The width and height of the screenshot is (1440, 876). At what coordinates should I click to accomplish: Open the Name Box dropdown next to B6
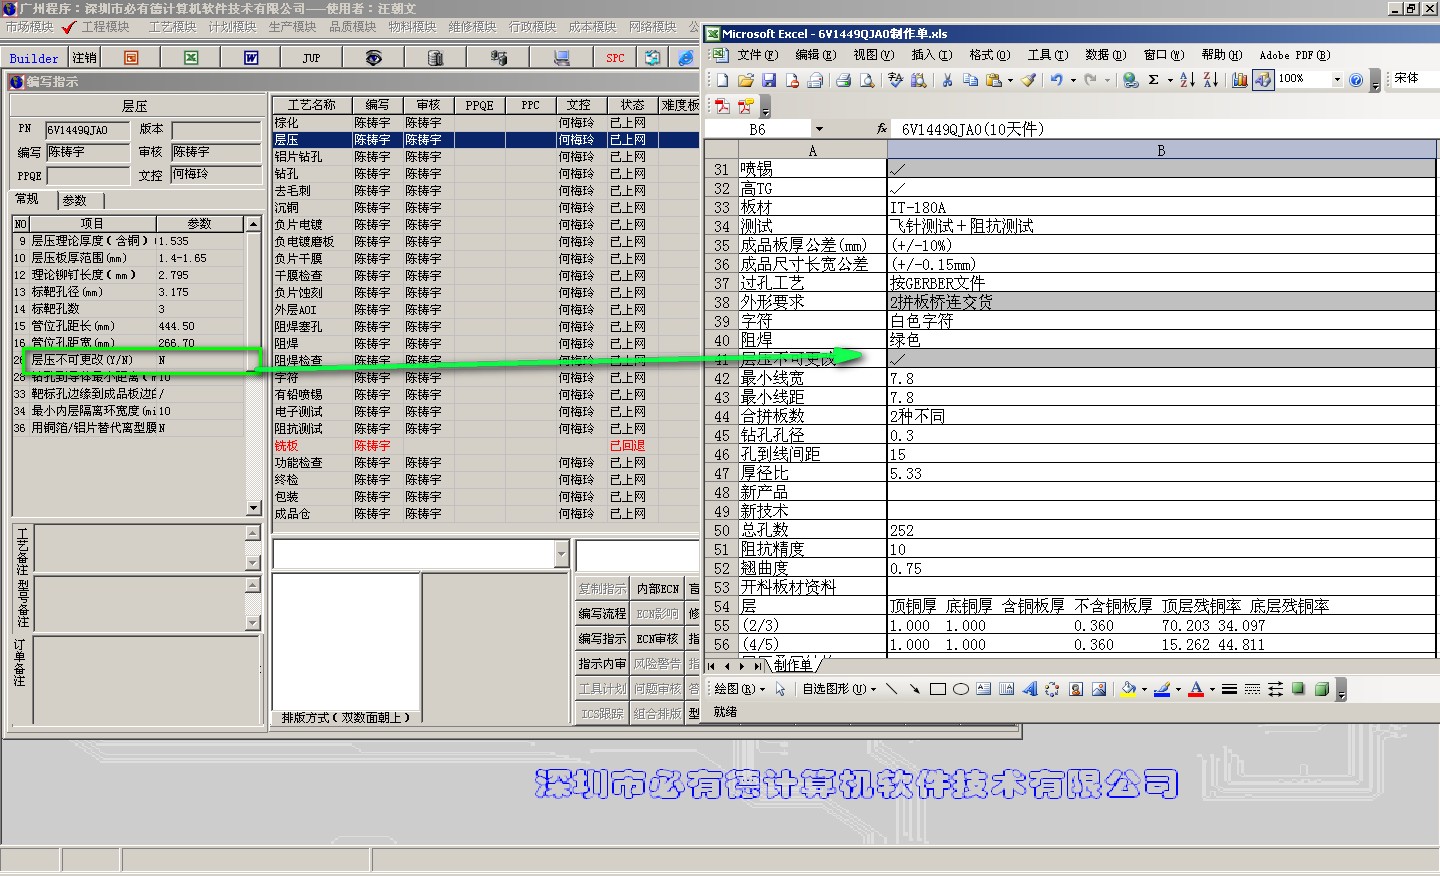[819, 129]
